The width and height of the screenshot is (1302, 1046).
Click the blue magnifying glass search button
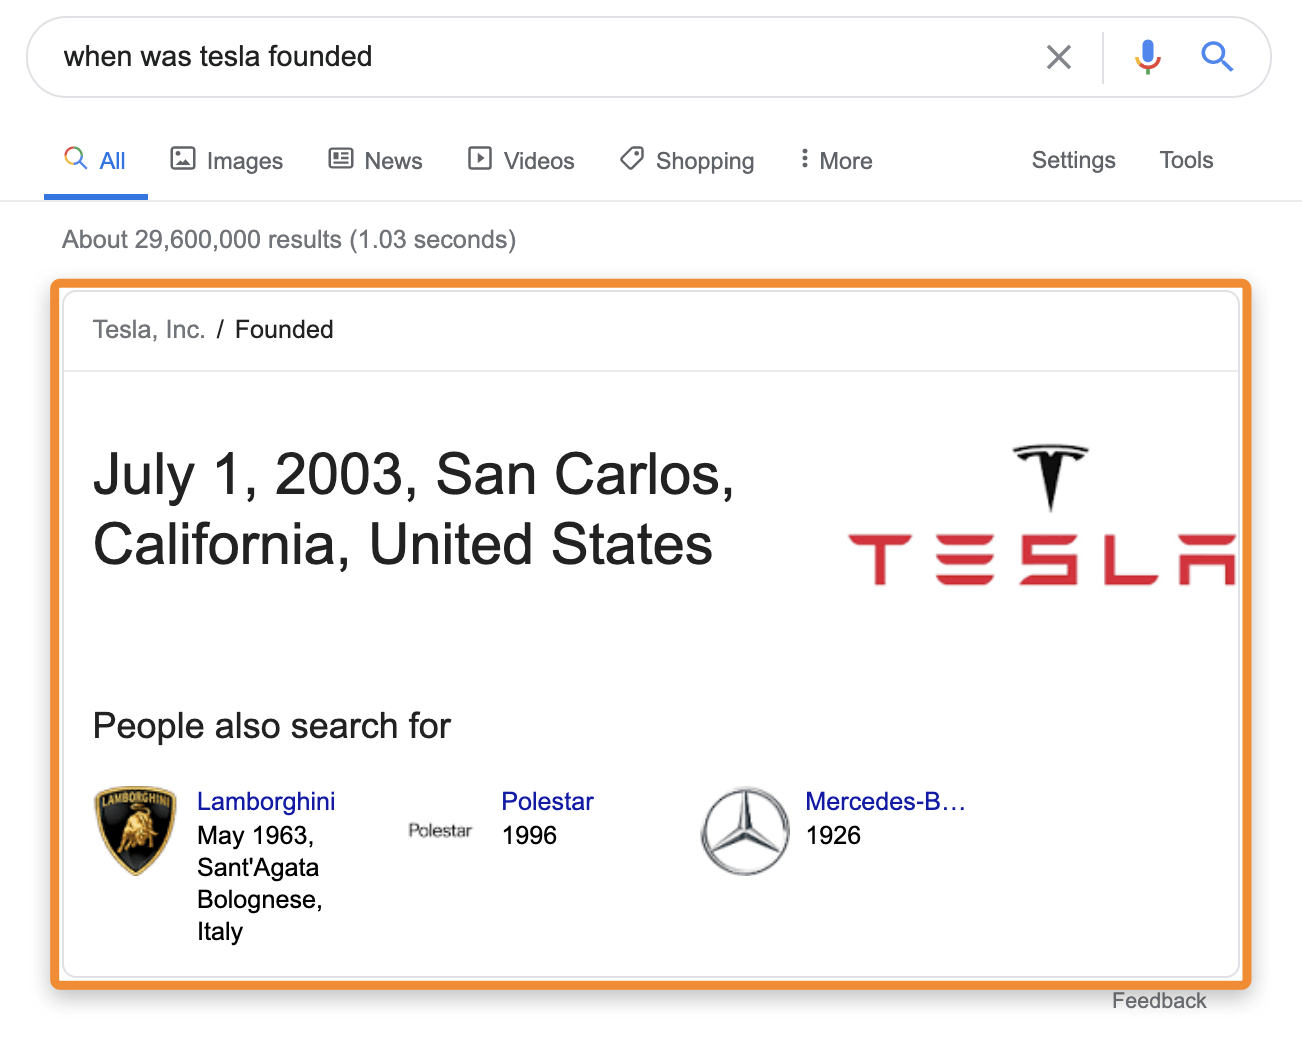point(1216,57)
